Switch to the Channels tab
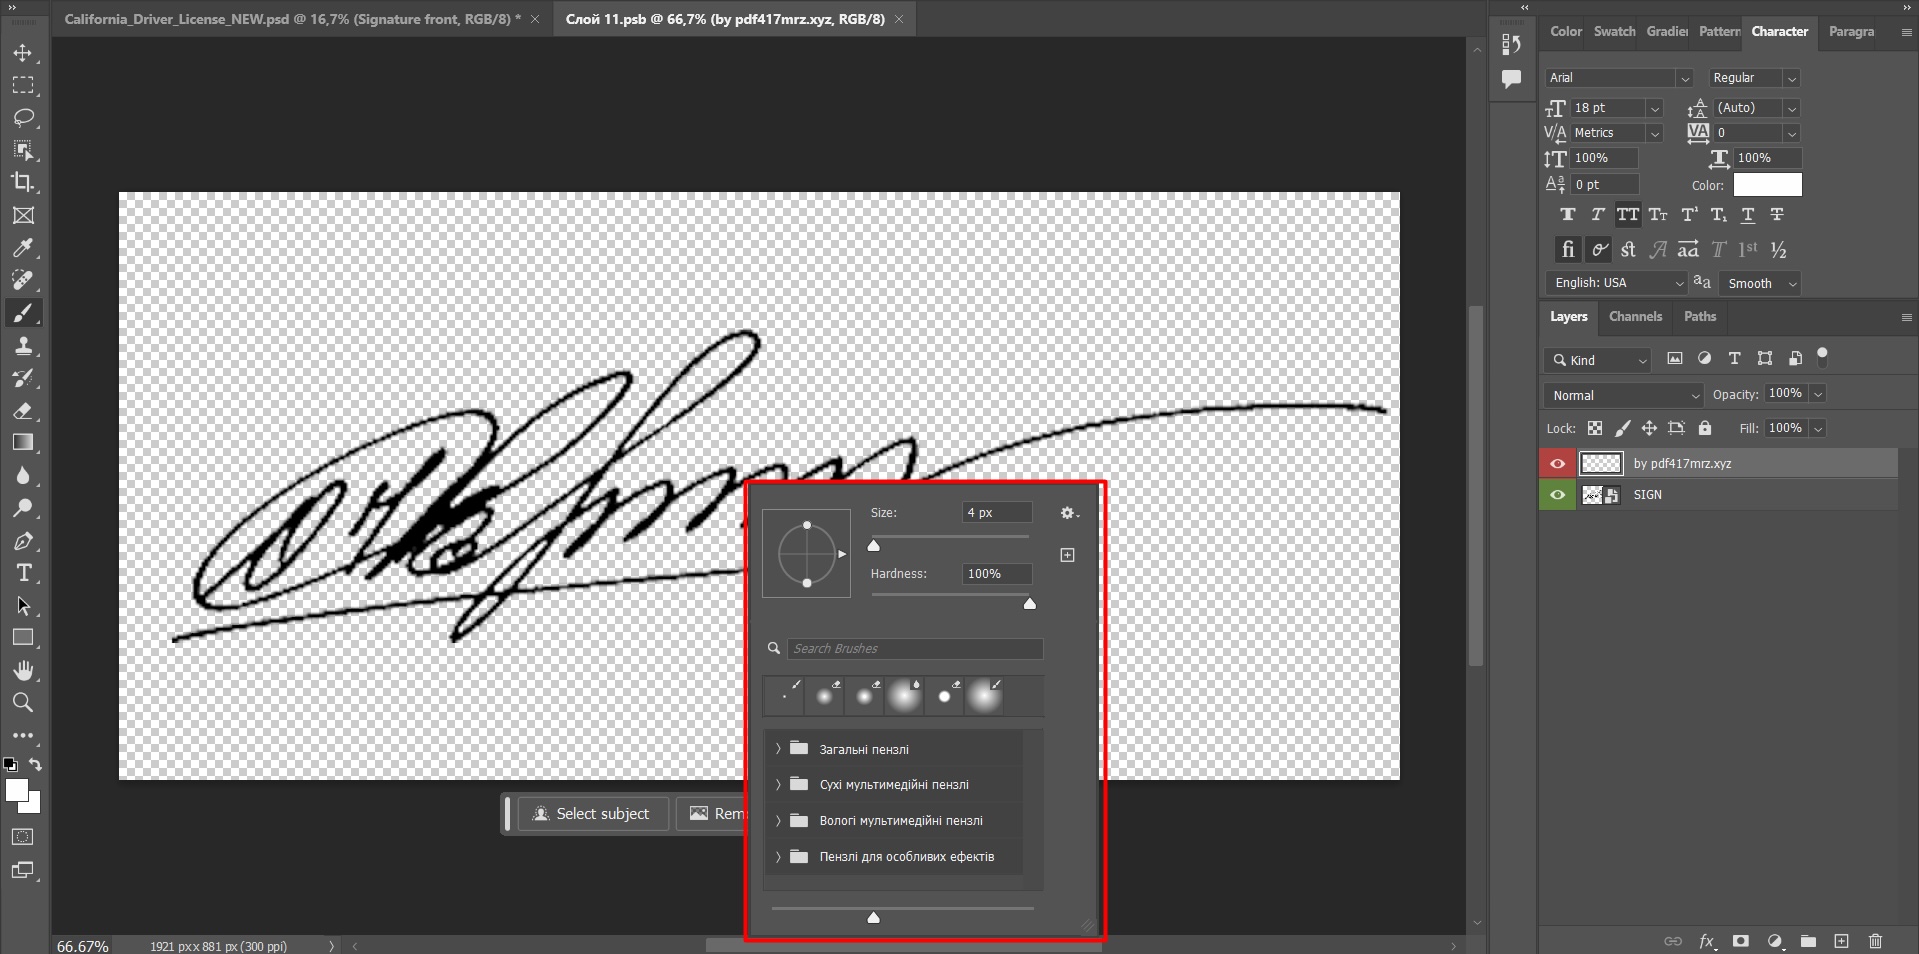This screenshot has height=954, width=1919. [1634, 317]
